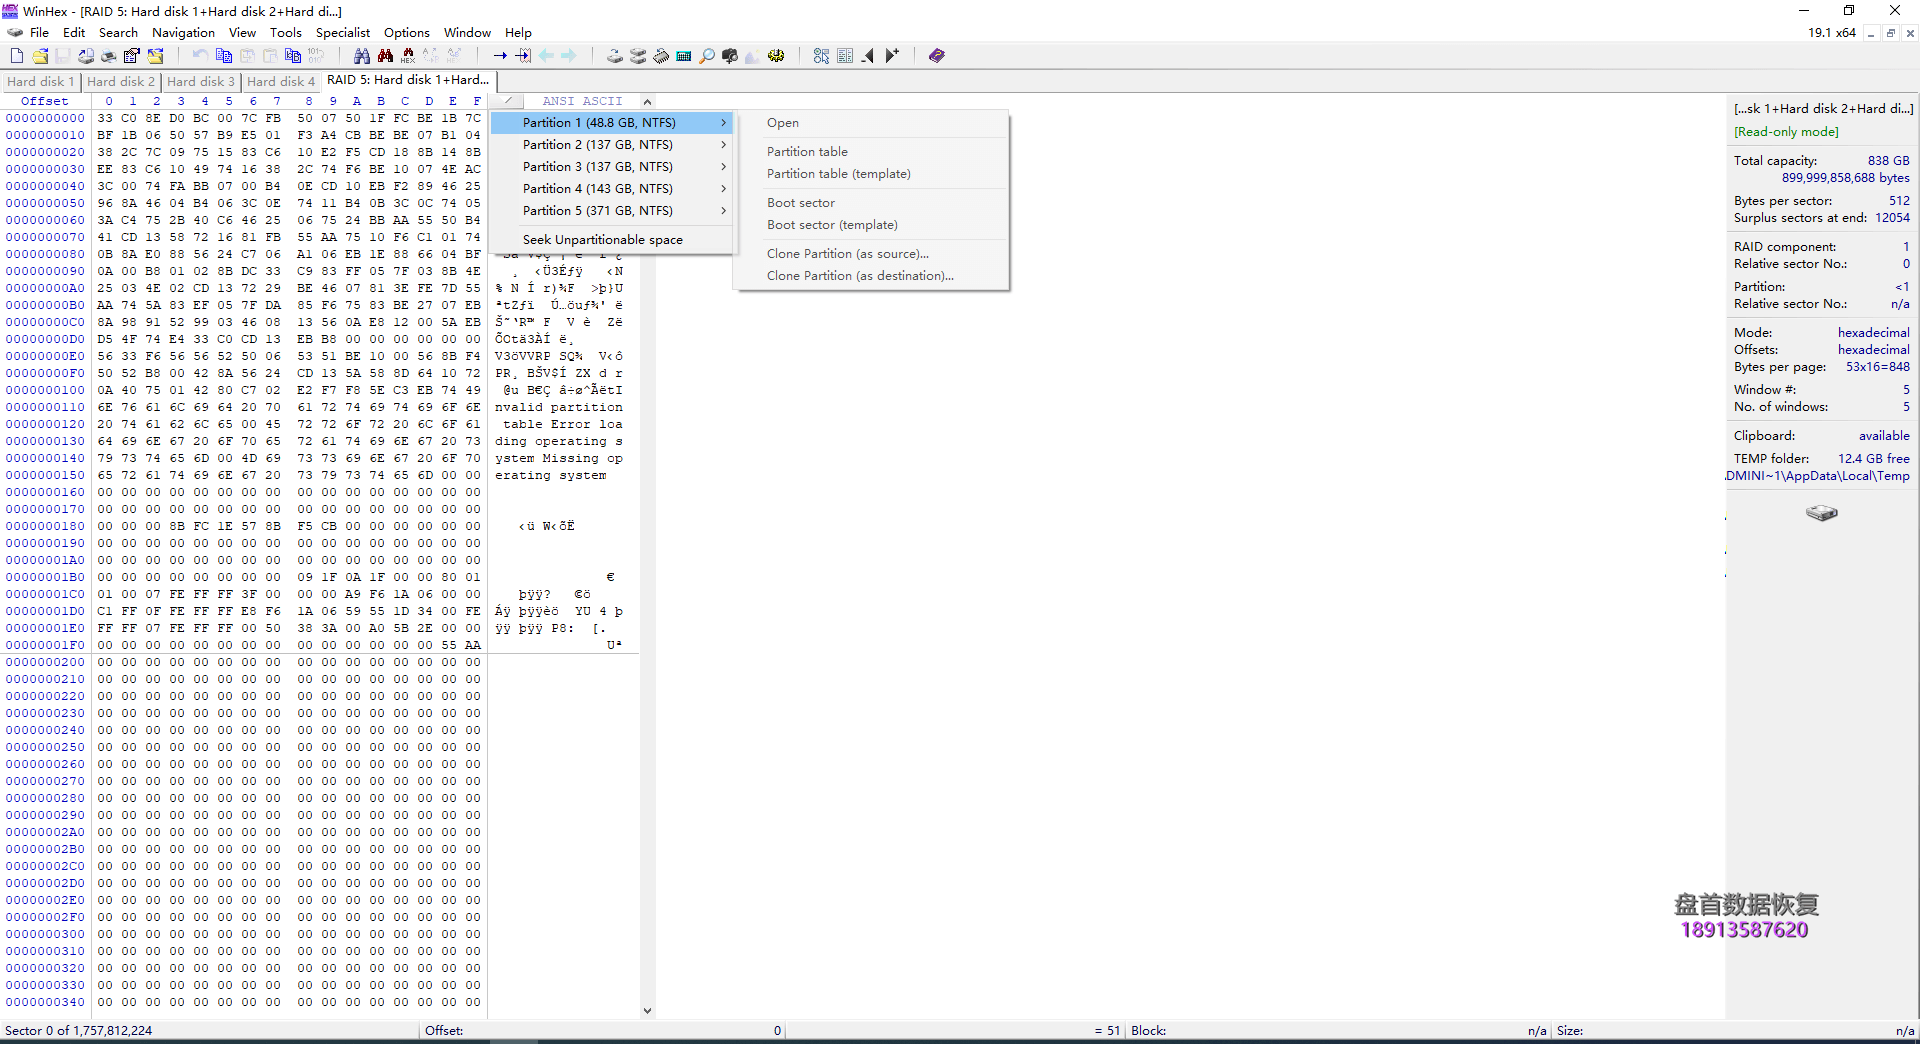Click the position manager icon
1920x1044 pixels.
coord(821,56)
